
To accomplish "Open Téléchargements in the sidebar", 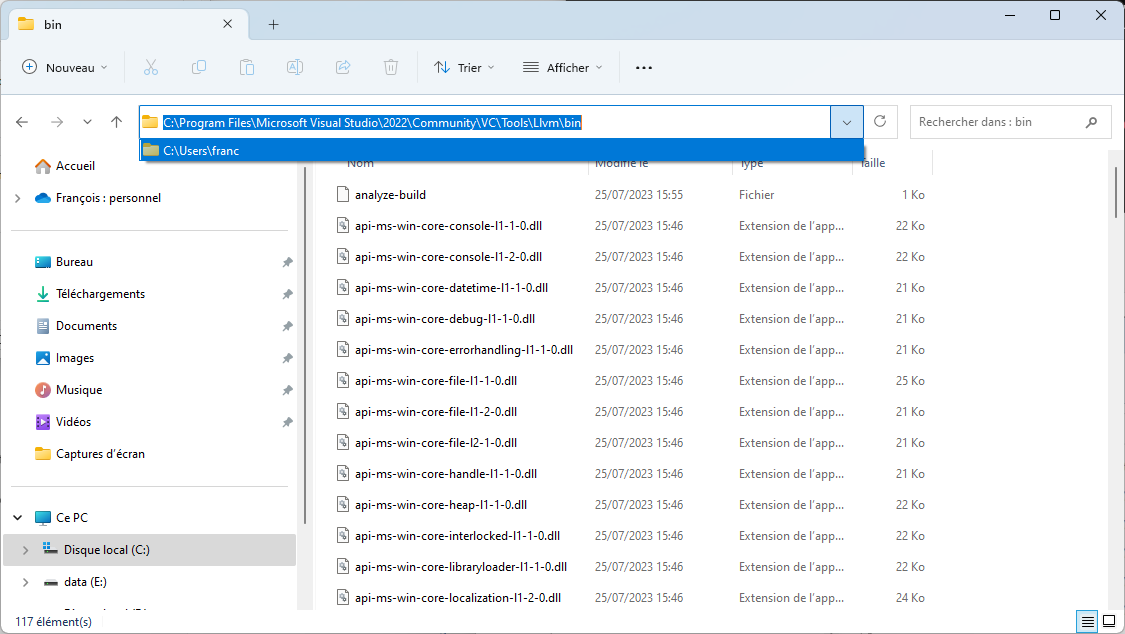I will (100, 294).
